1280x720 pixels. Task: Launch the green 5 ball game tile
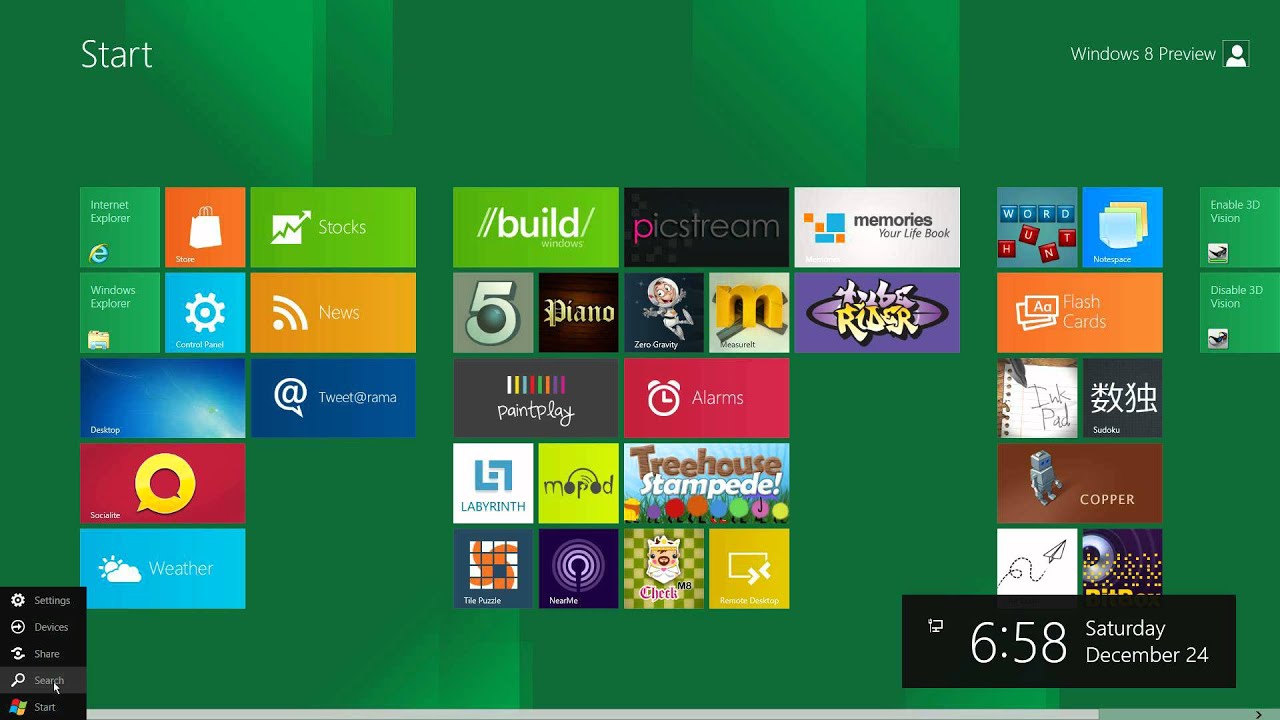pyautogui.click(x=493, y=312)
